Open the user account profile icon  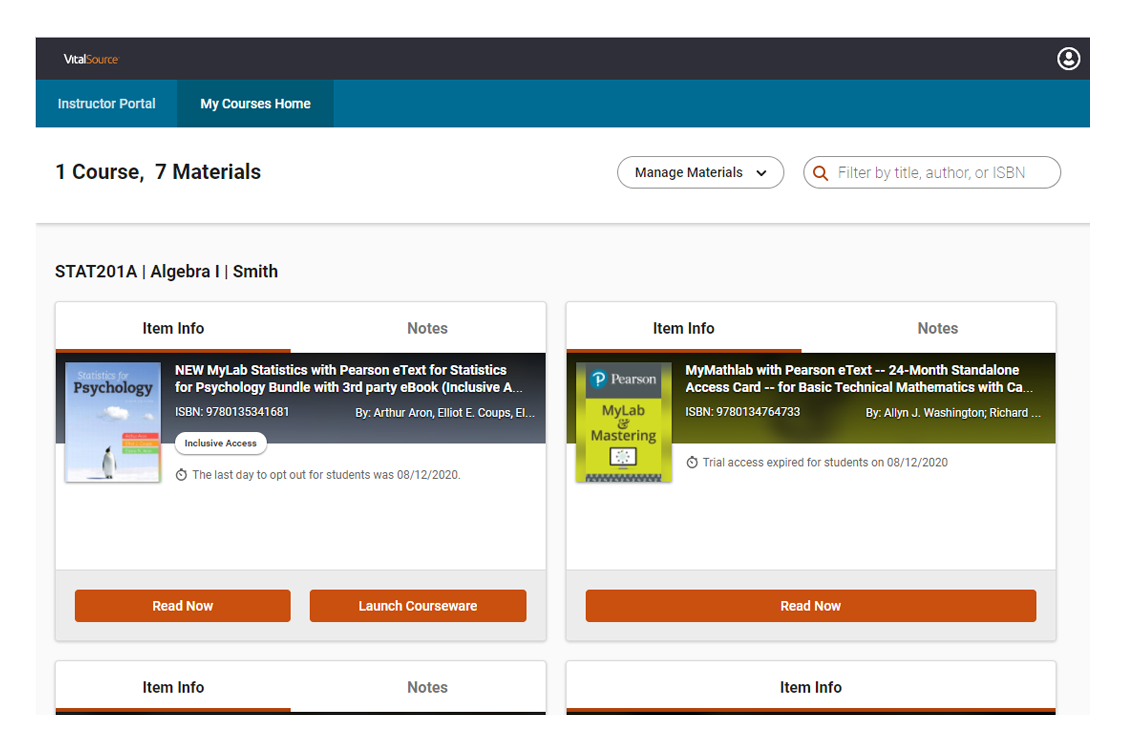point(1068,59)
